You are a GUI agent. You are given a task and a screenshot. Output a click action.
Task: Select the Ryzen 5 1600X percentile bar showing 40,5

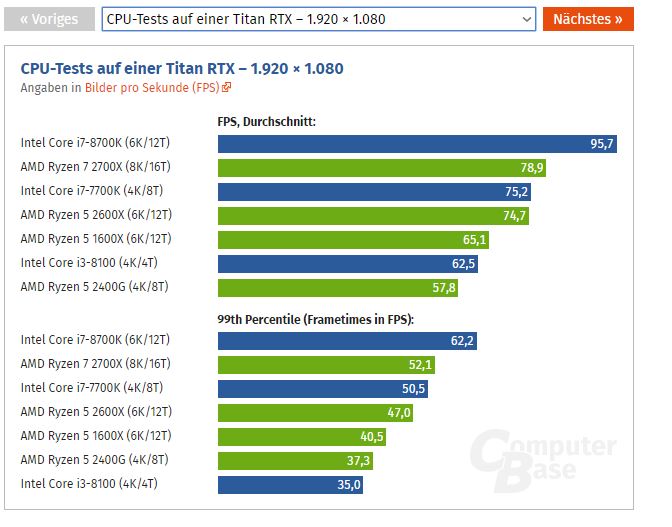point(302,437)
